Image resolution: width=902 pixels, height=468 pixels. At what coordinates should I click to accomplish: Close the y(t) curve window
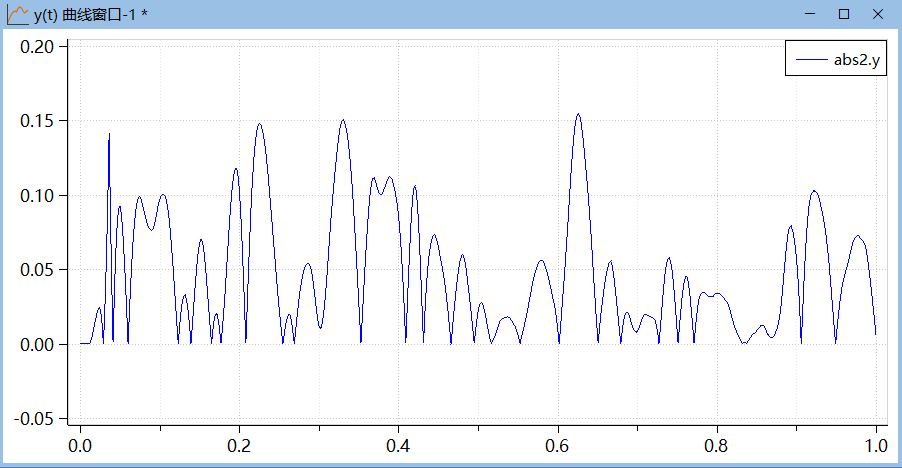(877, 14)
